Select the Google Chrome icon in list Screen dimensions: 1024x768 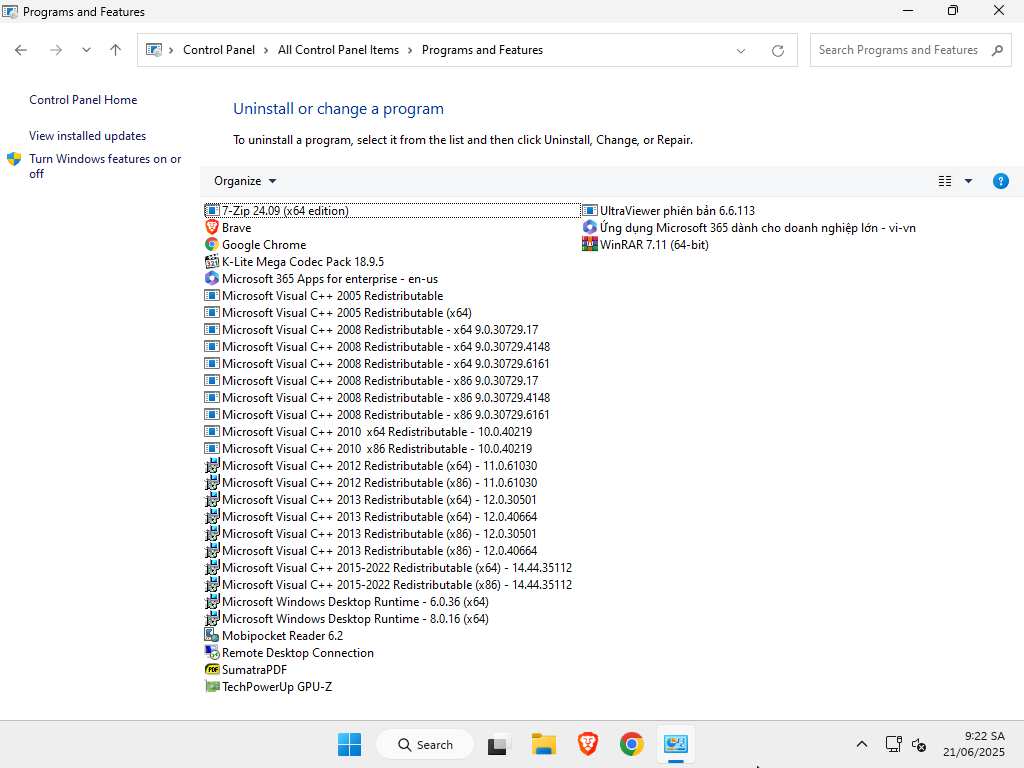click(212, 245)
